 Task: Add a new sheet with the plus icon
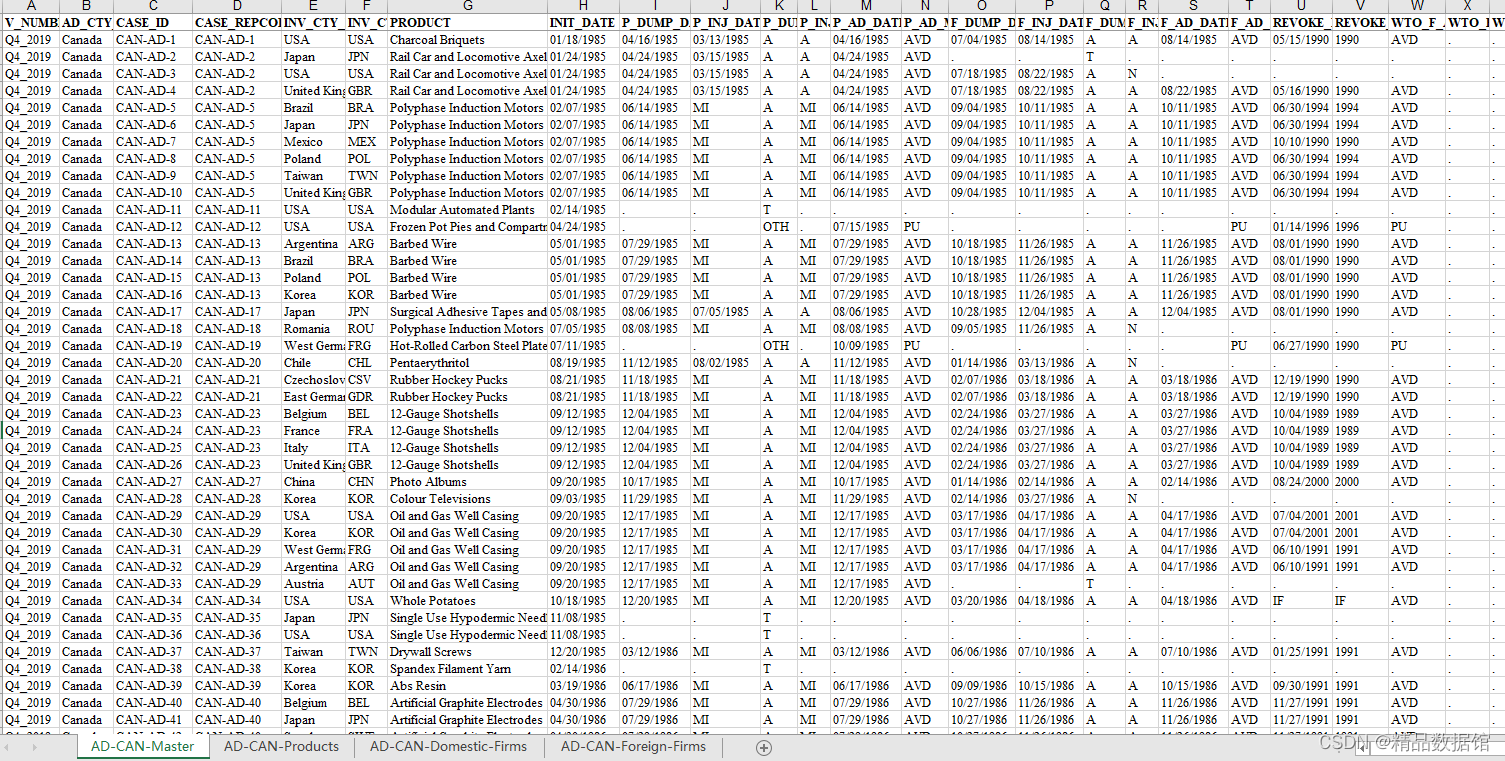coord(764,747)
